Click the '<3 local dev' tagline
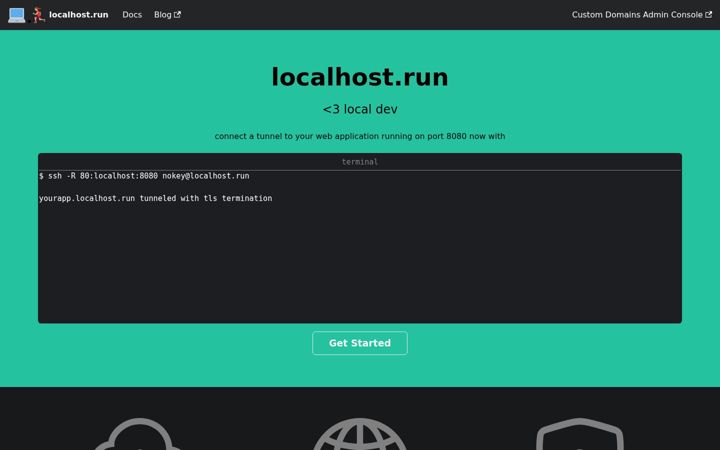720x450 pixels. tap(360, 109)
